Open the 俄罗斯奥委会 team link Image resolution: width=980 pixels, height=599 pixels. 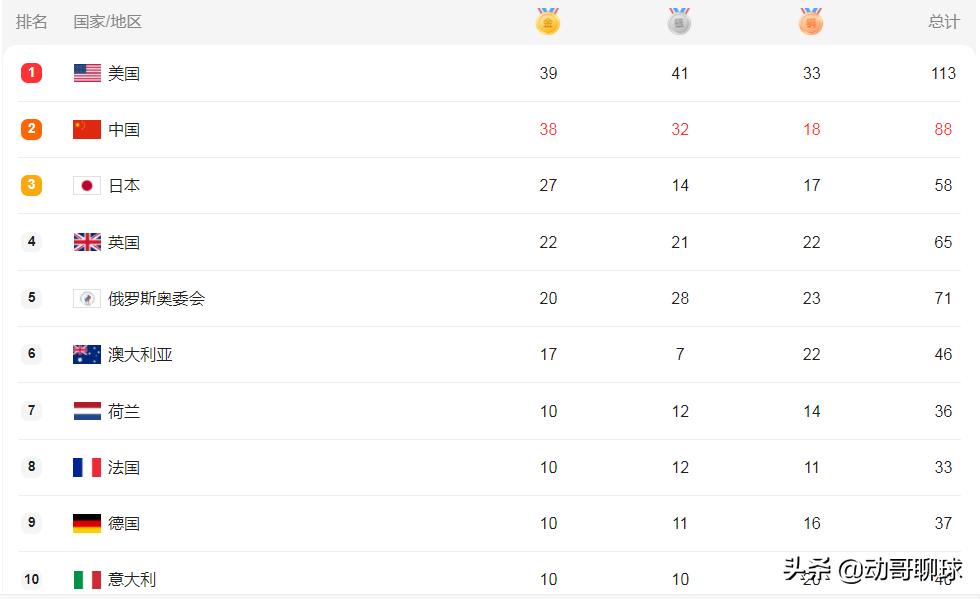tap(156, 298)
